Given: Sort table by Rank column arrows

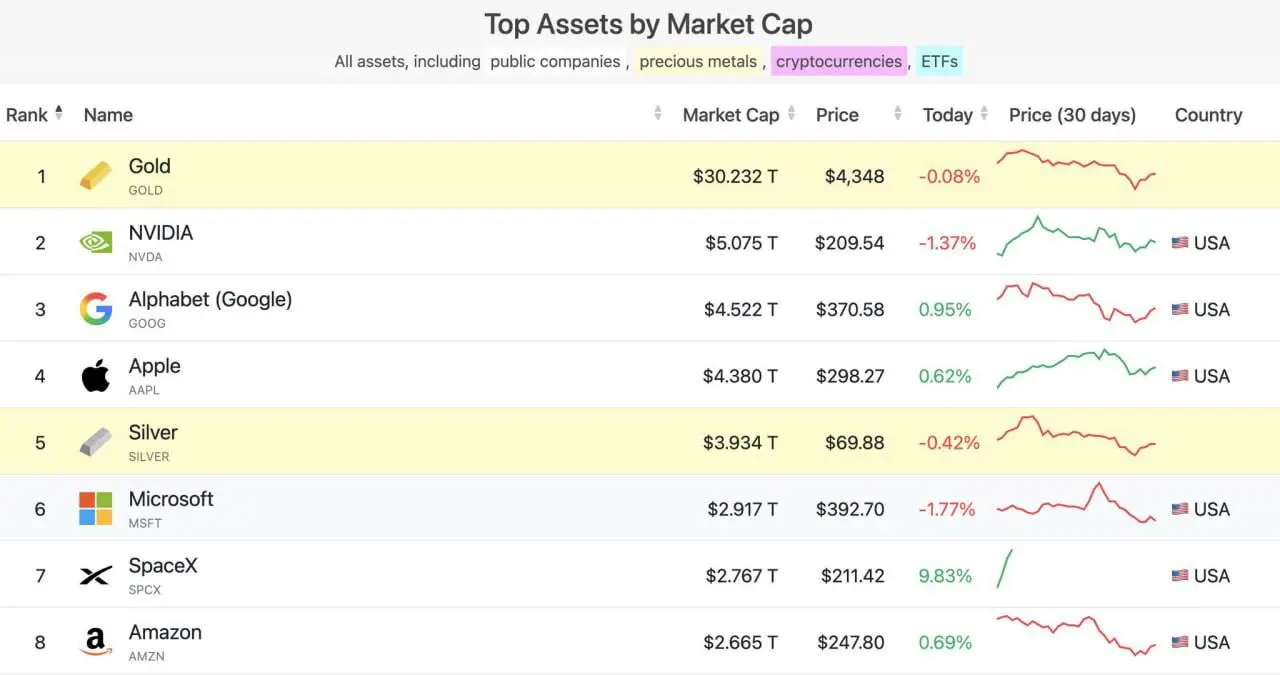Looking at the screenshot, I should pyautogui.click(x=59, y=113).
